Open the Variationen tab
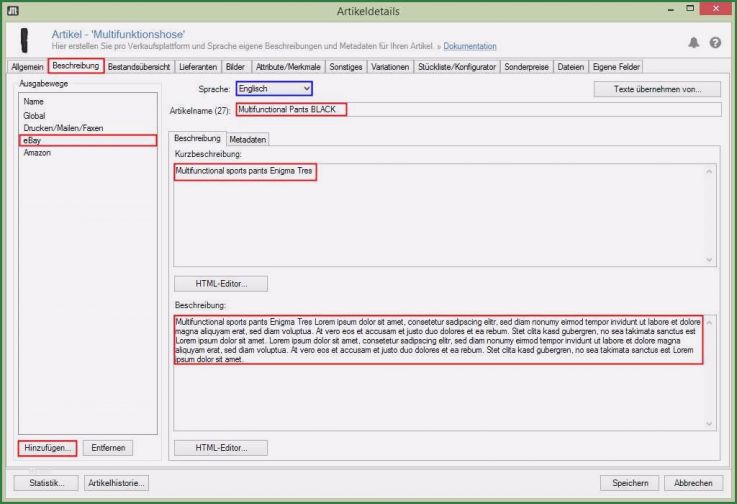 (x=389, y=67)
